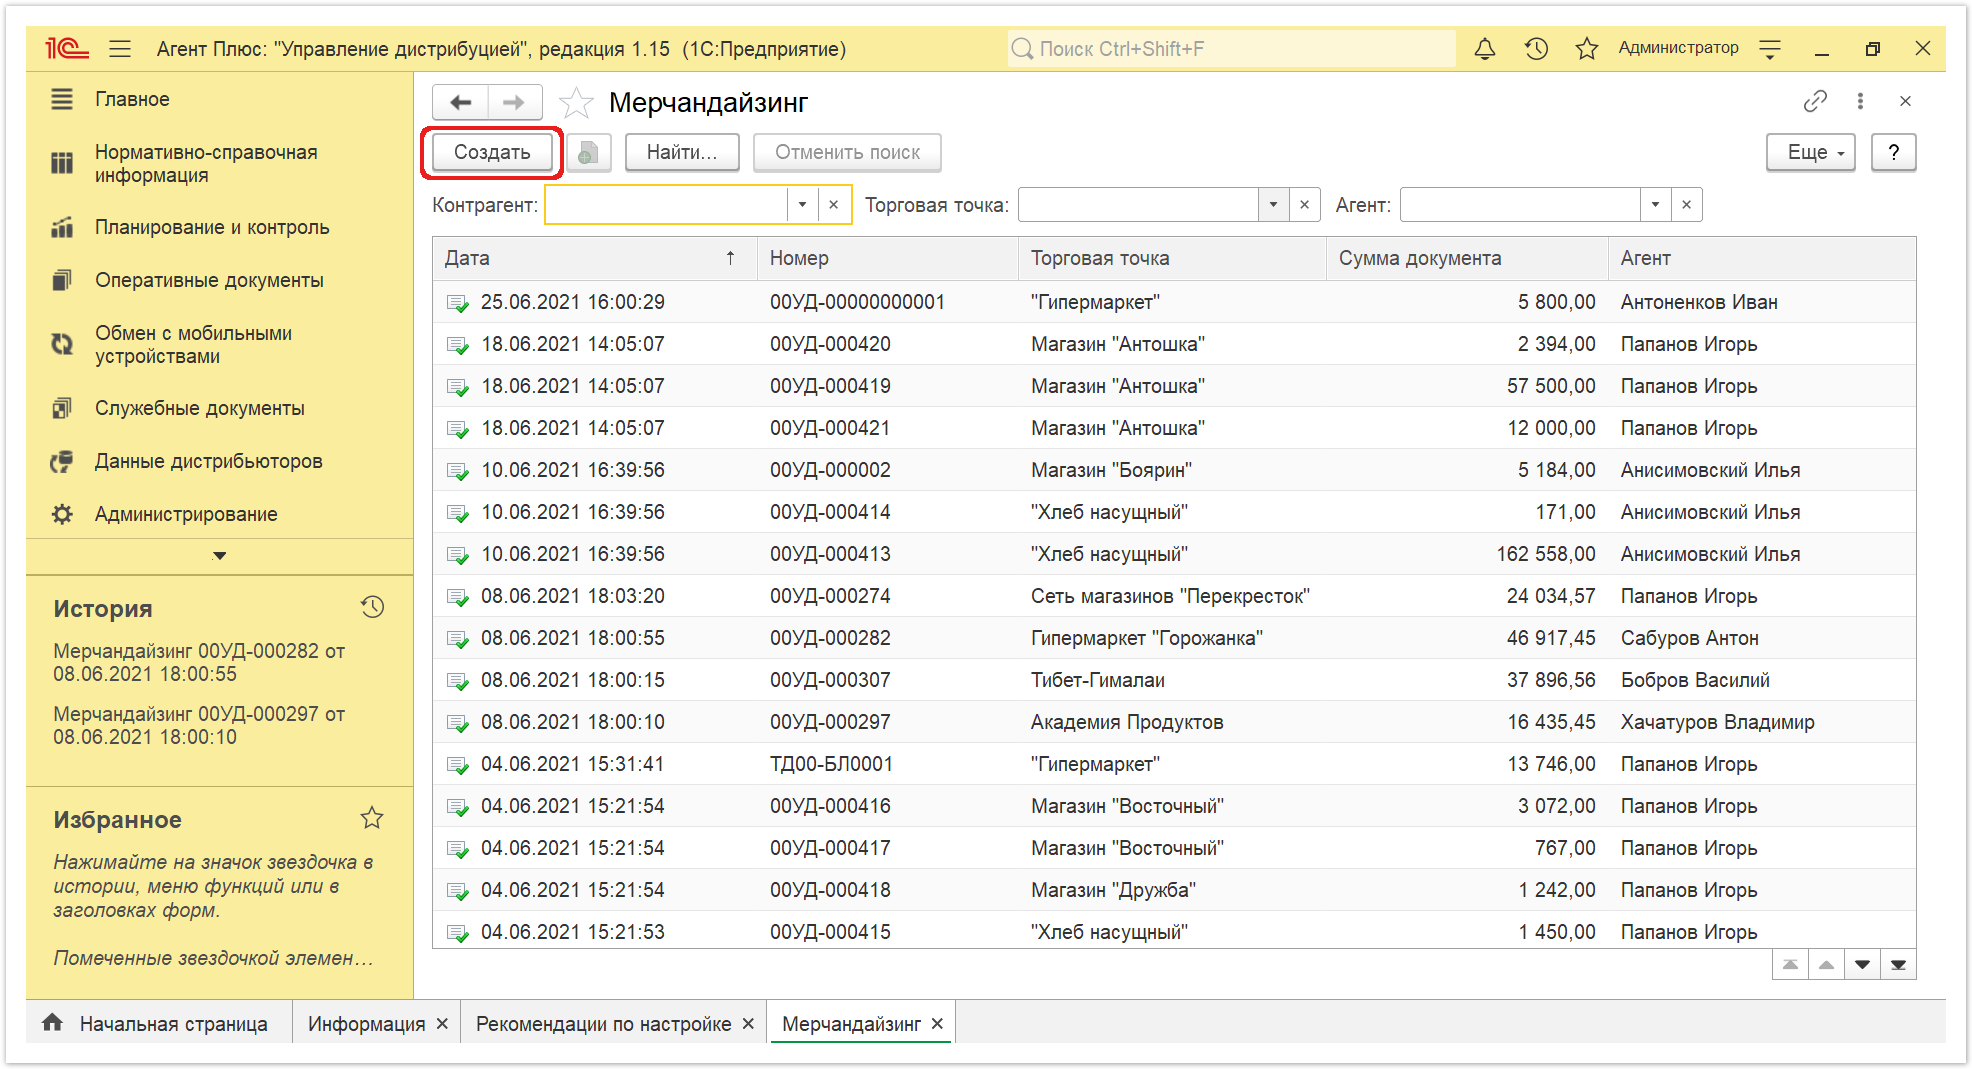
Task: Clear the Контрагент filter field
Action: pyautogui.click(x=834, y=205)
